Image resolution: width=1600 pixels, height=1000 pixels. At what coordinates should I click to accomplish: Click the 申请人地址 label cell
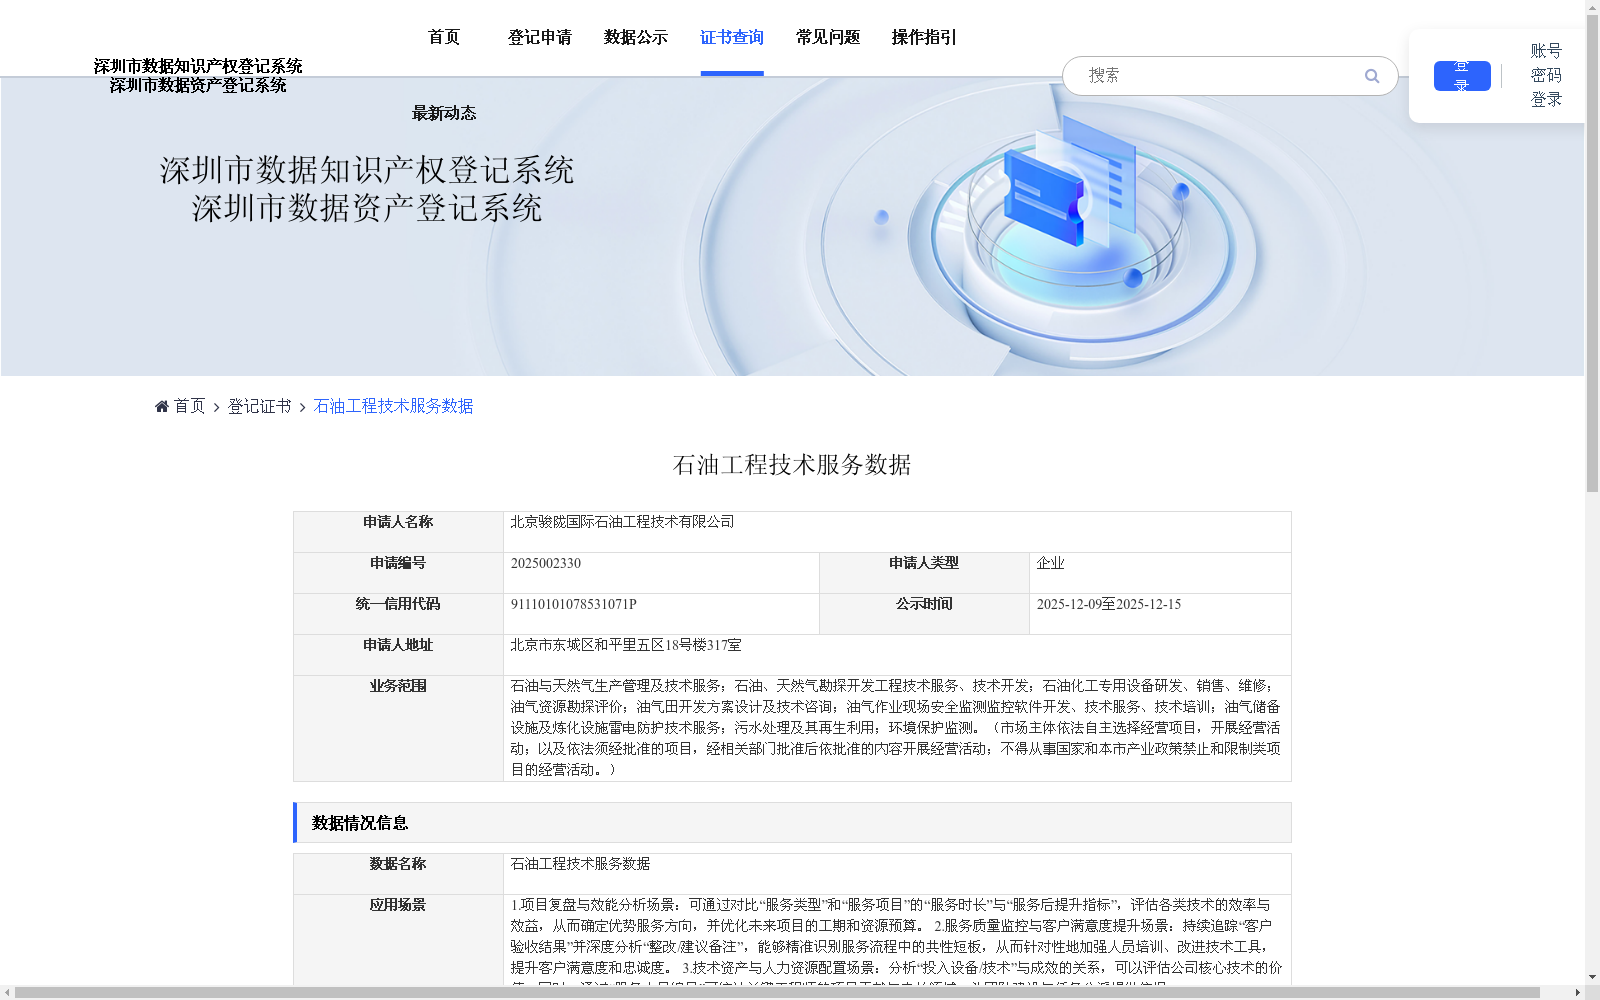[x=398, y=655]
